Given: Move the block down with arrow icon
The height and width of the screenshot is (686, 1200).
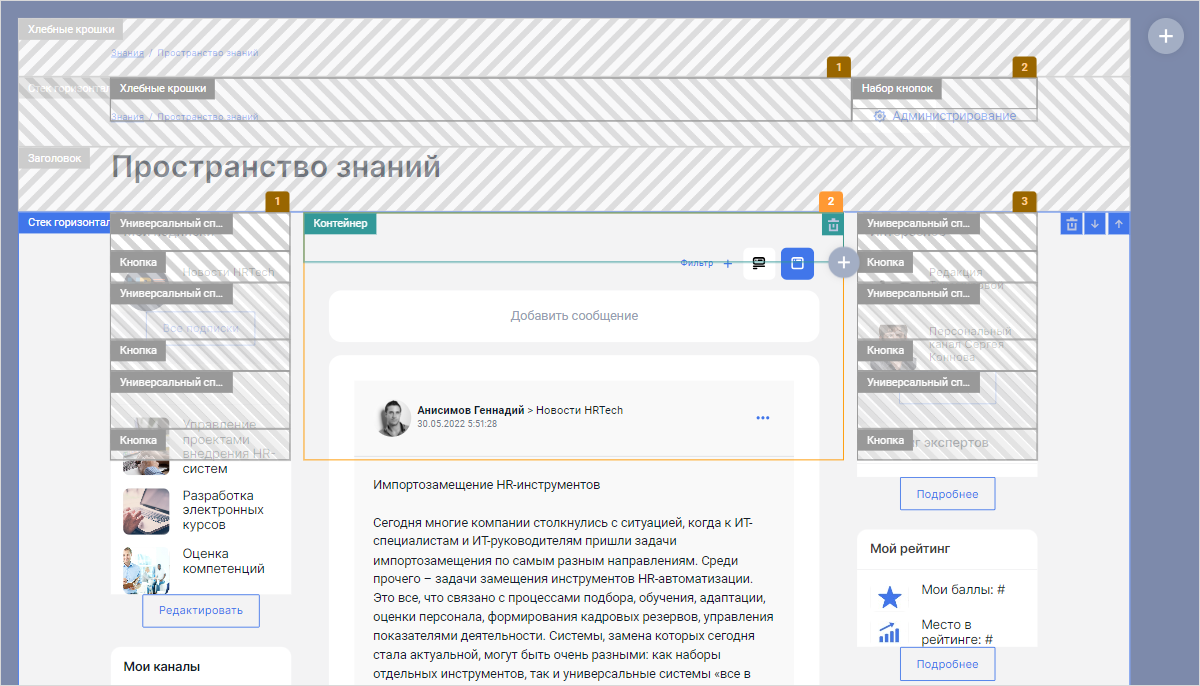Looking at the screenshot, I should point(1094,223).
